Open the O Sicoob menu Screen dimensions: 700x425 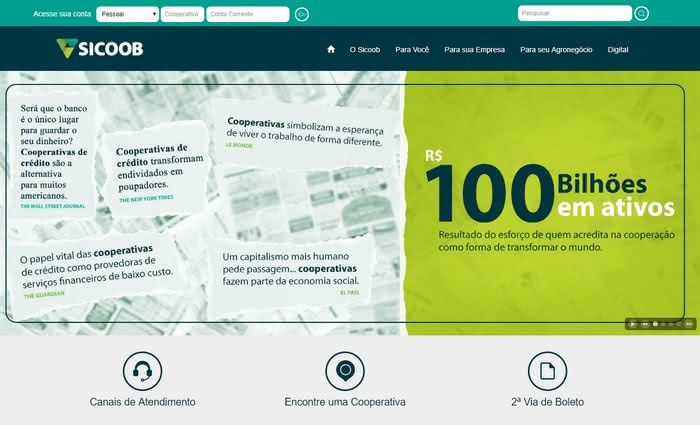pyautogui.click(x=365, y=50)
